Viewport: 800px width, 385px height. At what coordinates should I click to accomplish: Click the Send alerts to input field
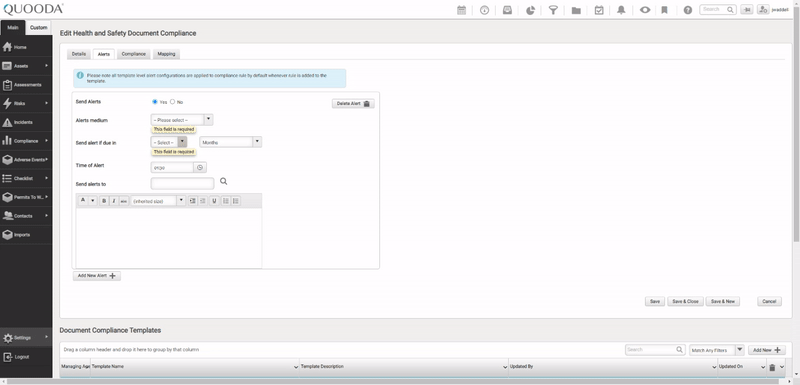182,184
